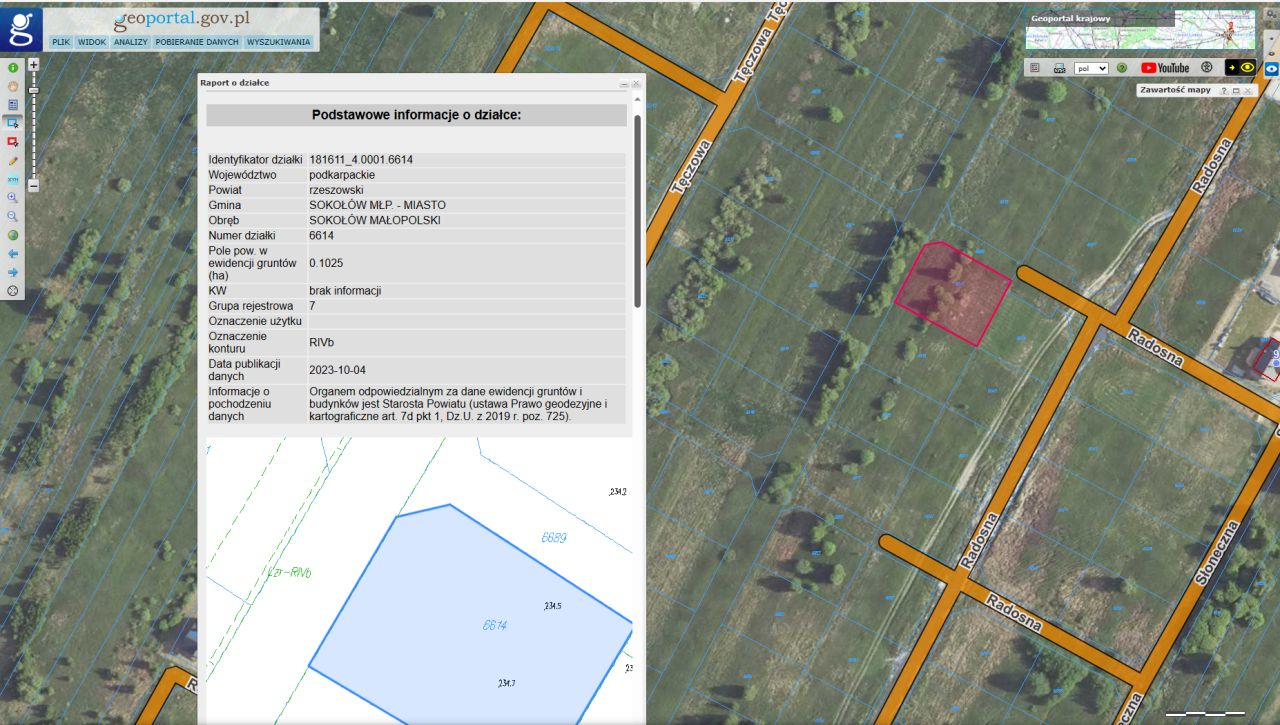The image size is (1280, 725).
Task: Open the WIDOK menu
Action: tap(92, 43)
